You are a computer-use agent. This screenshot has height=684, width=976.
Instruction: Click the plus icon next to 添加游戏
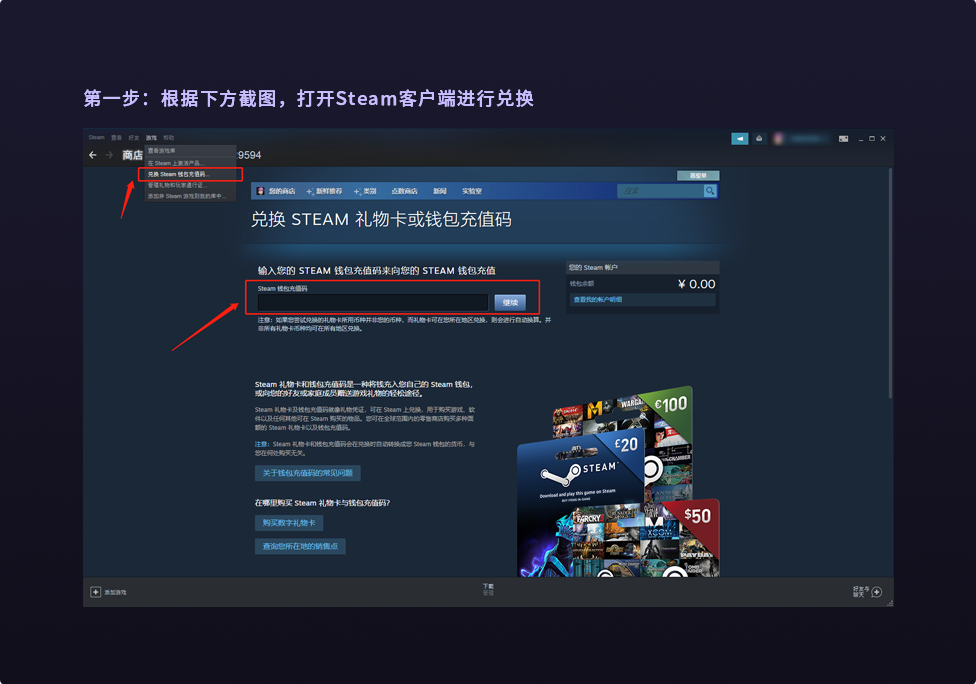(x=96, y=591)
